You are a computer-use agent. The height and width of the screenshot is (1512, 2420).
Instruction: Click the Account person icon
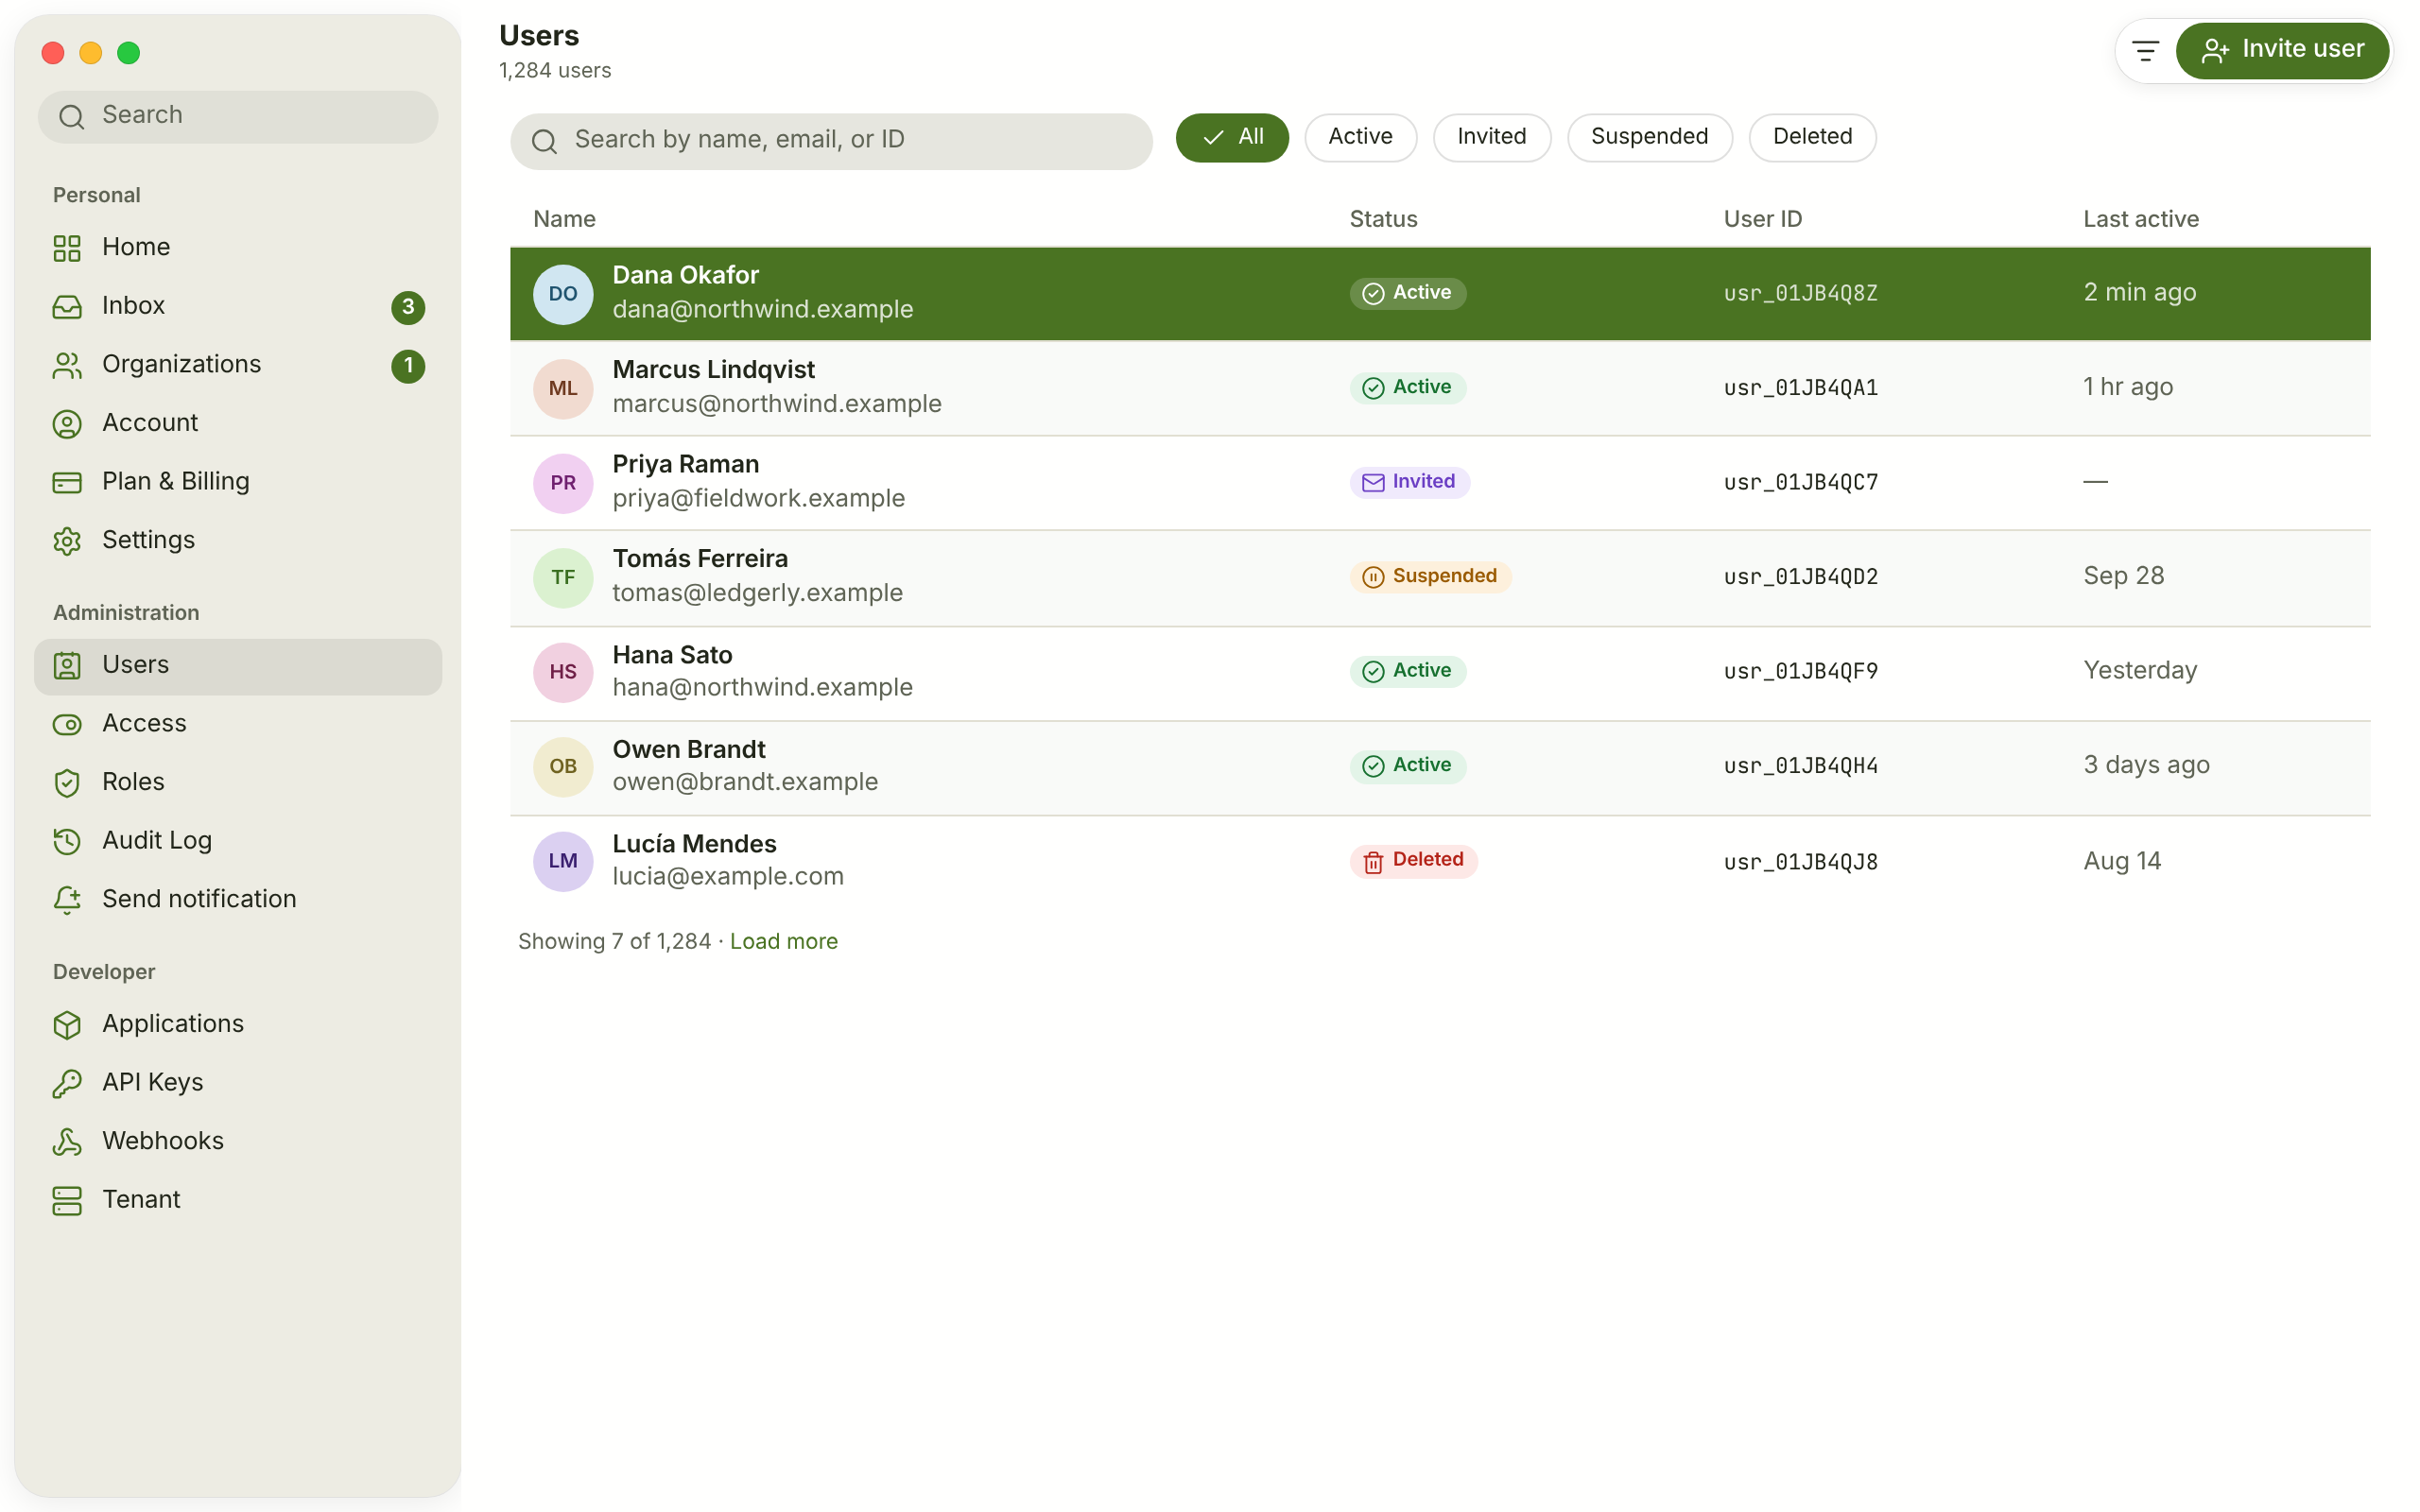click(x=67, y=424)
